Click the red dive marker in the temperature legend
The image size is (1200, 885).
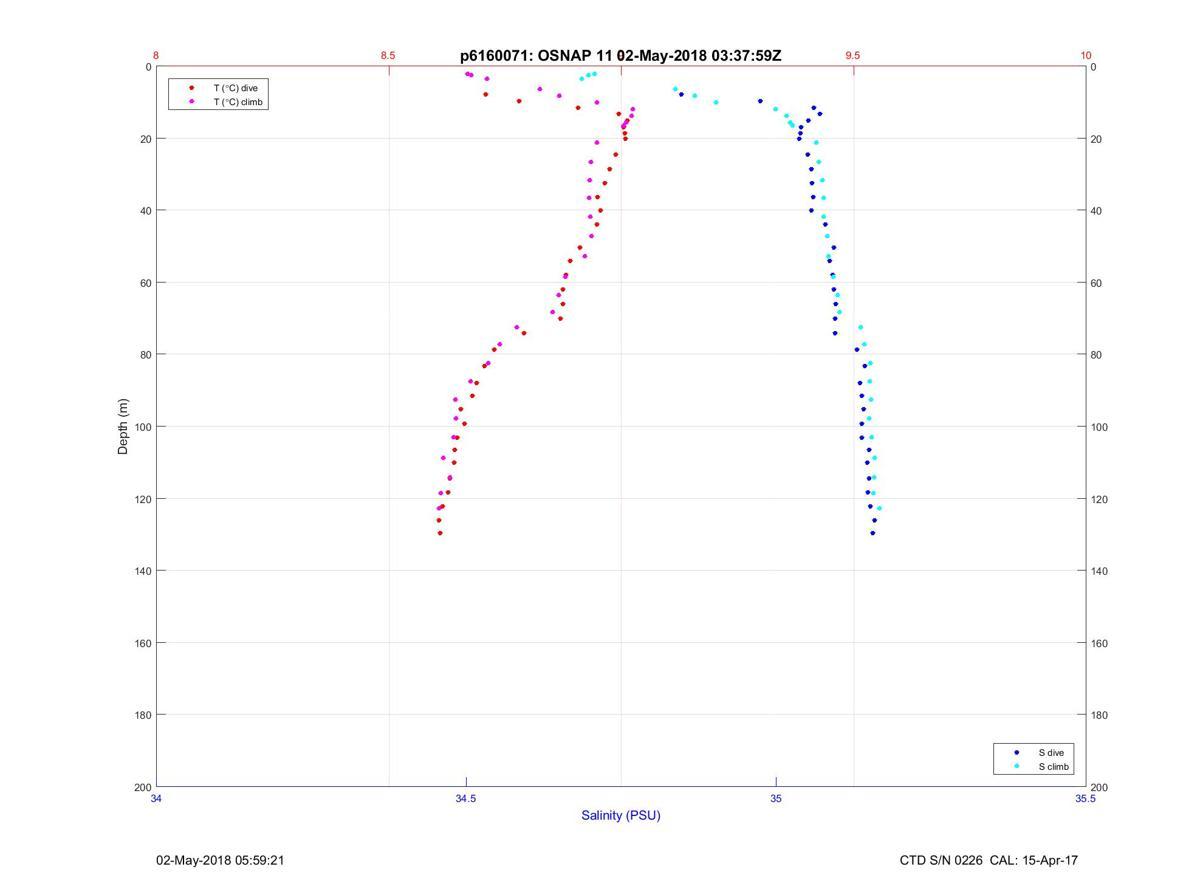tap(192, 88)
